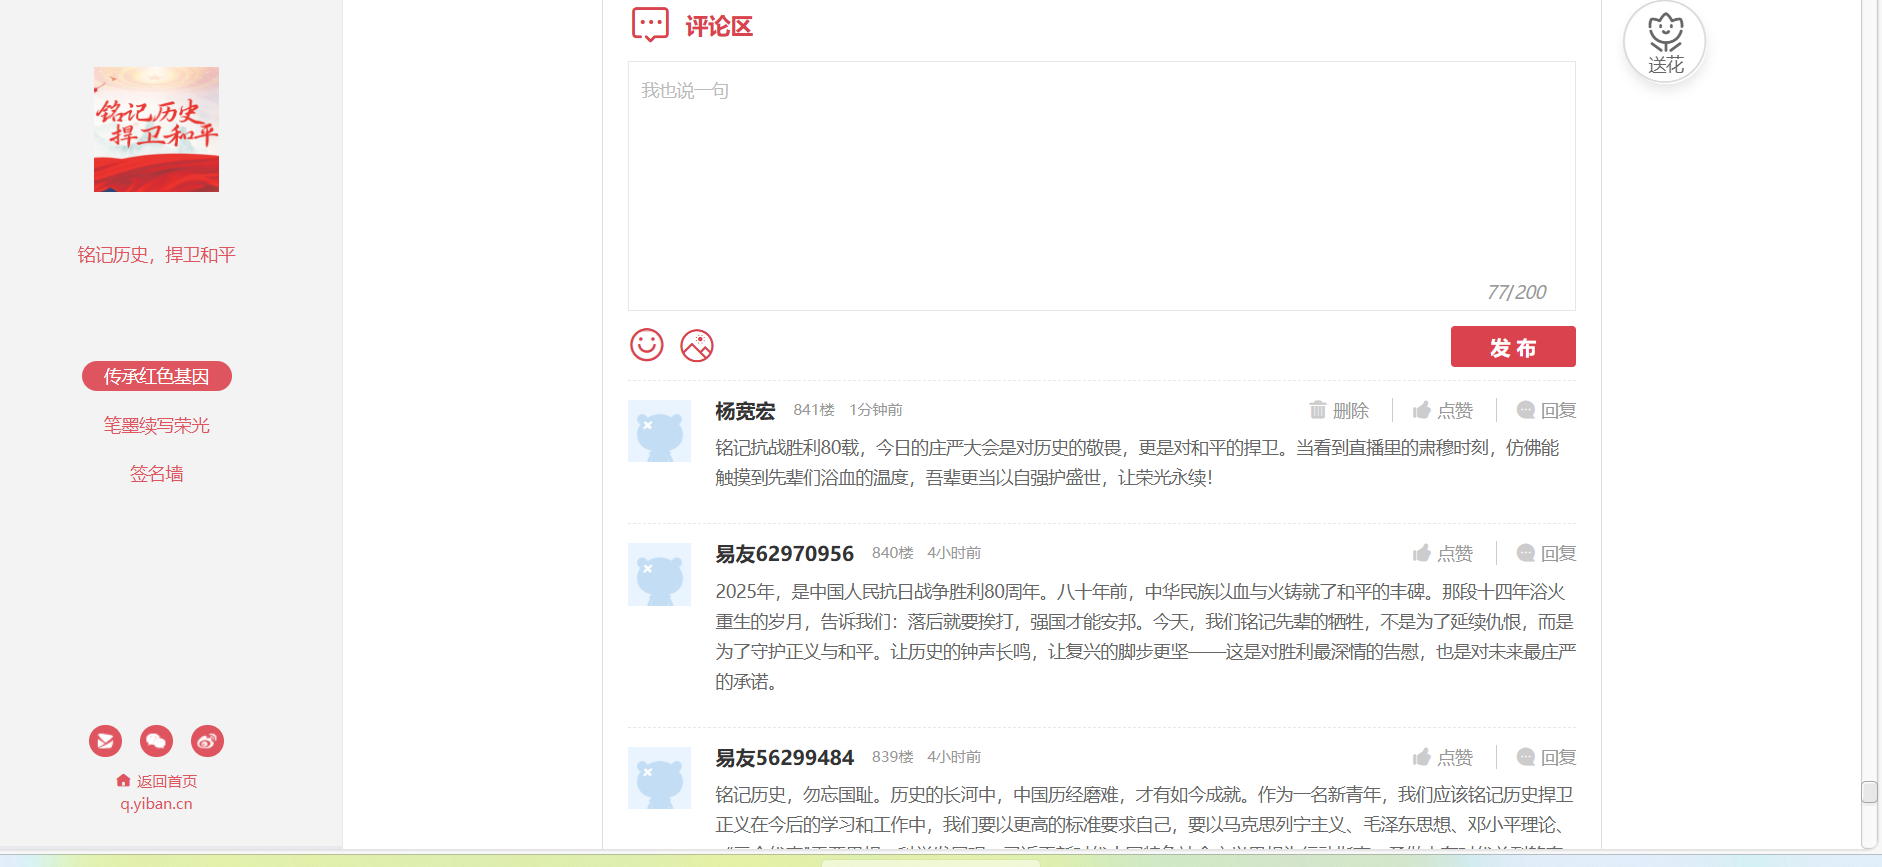Like 杨宽宏's comment
Image resolution: width=1882 pixels, height=867 pixels.
pyautogui.click(x=1443, y=410)
